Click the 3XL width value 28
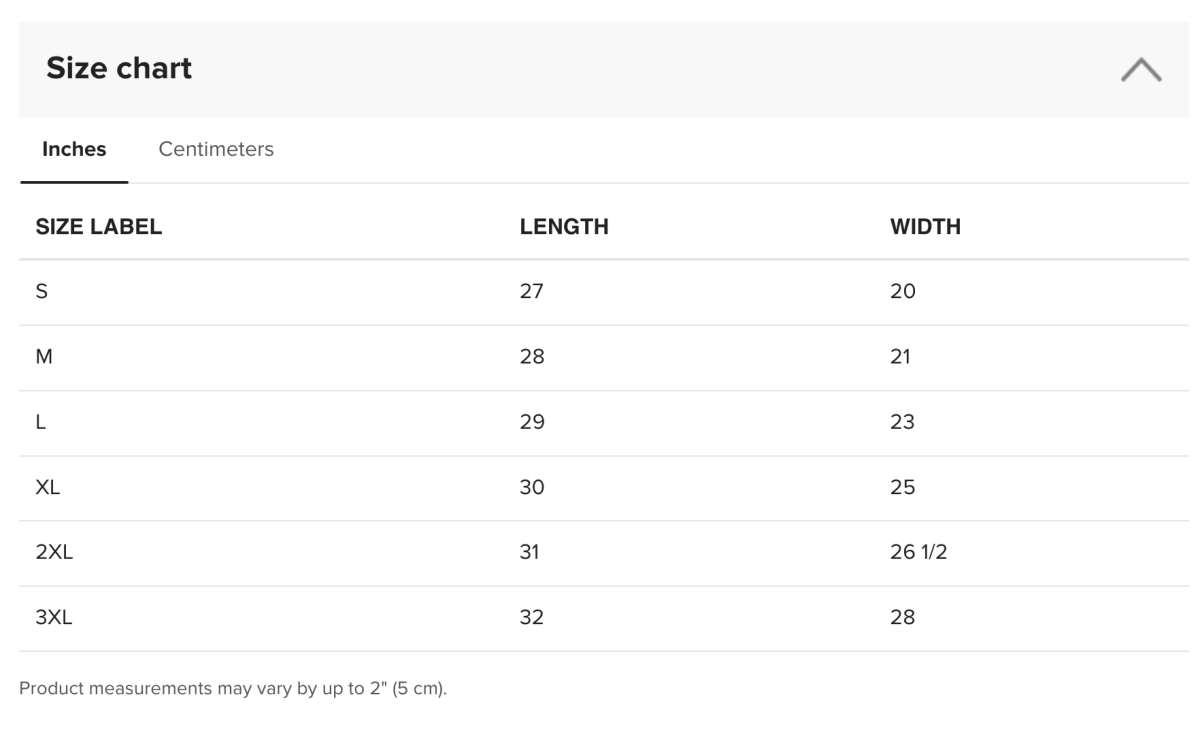 pos(902,617)
